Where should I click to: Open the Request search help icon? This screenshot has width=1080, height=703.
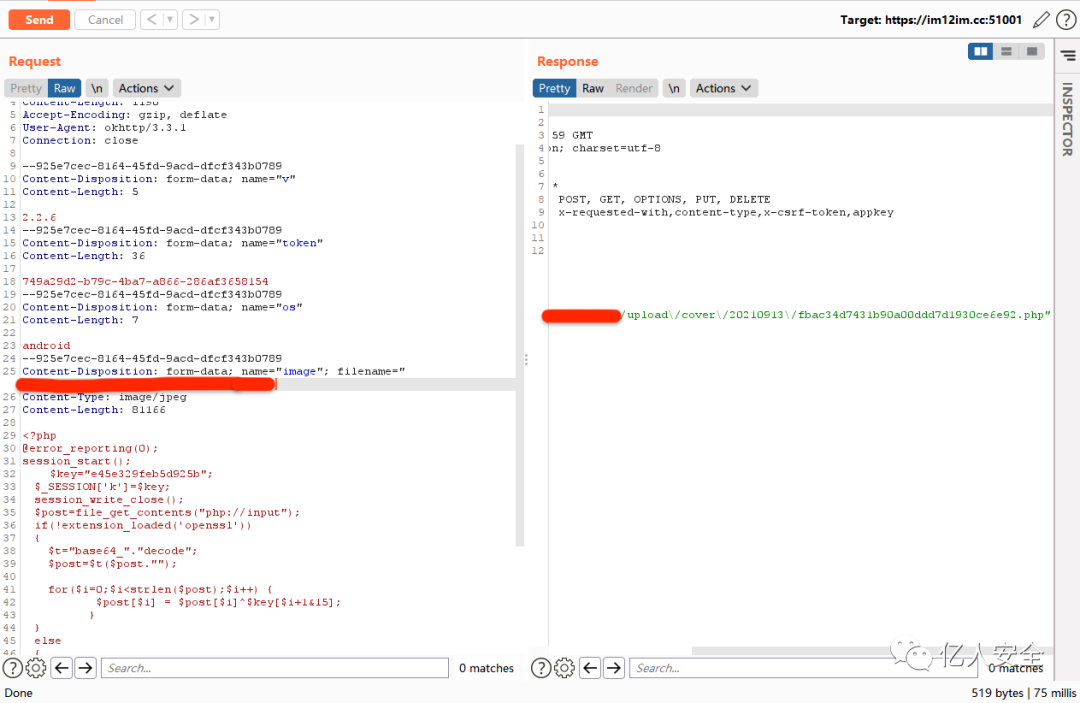[x=12, y=668]
